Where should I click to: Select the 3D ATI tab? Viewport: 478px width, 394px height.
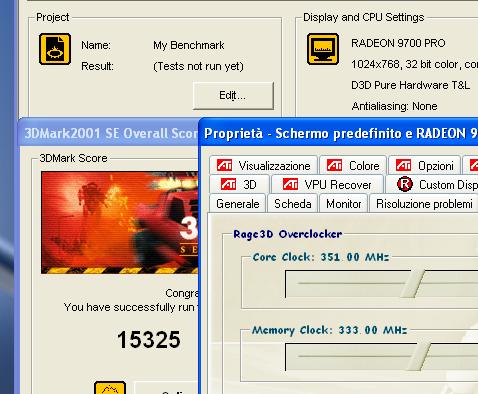tap(239, 184)
